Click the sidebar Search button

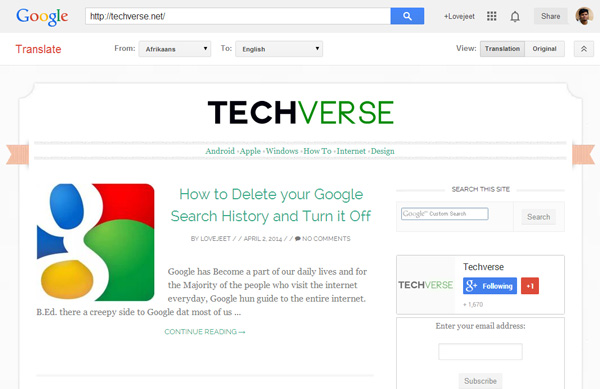pos(538,217)
